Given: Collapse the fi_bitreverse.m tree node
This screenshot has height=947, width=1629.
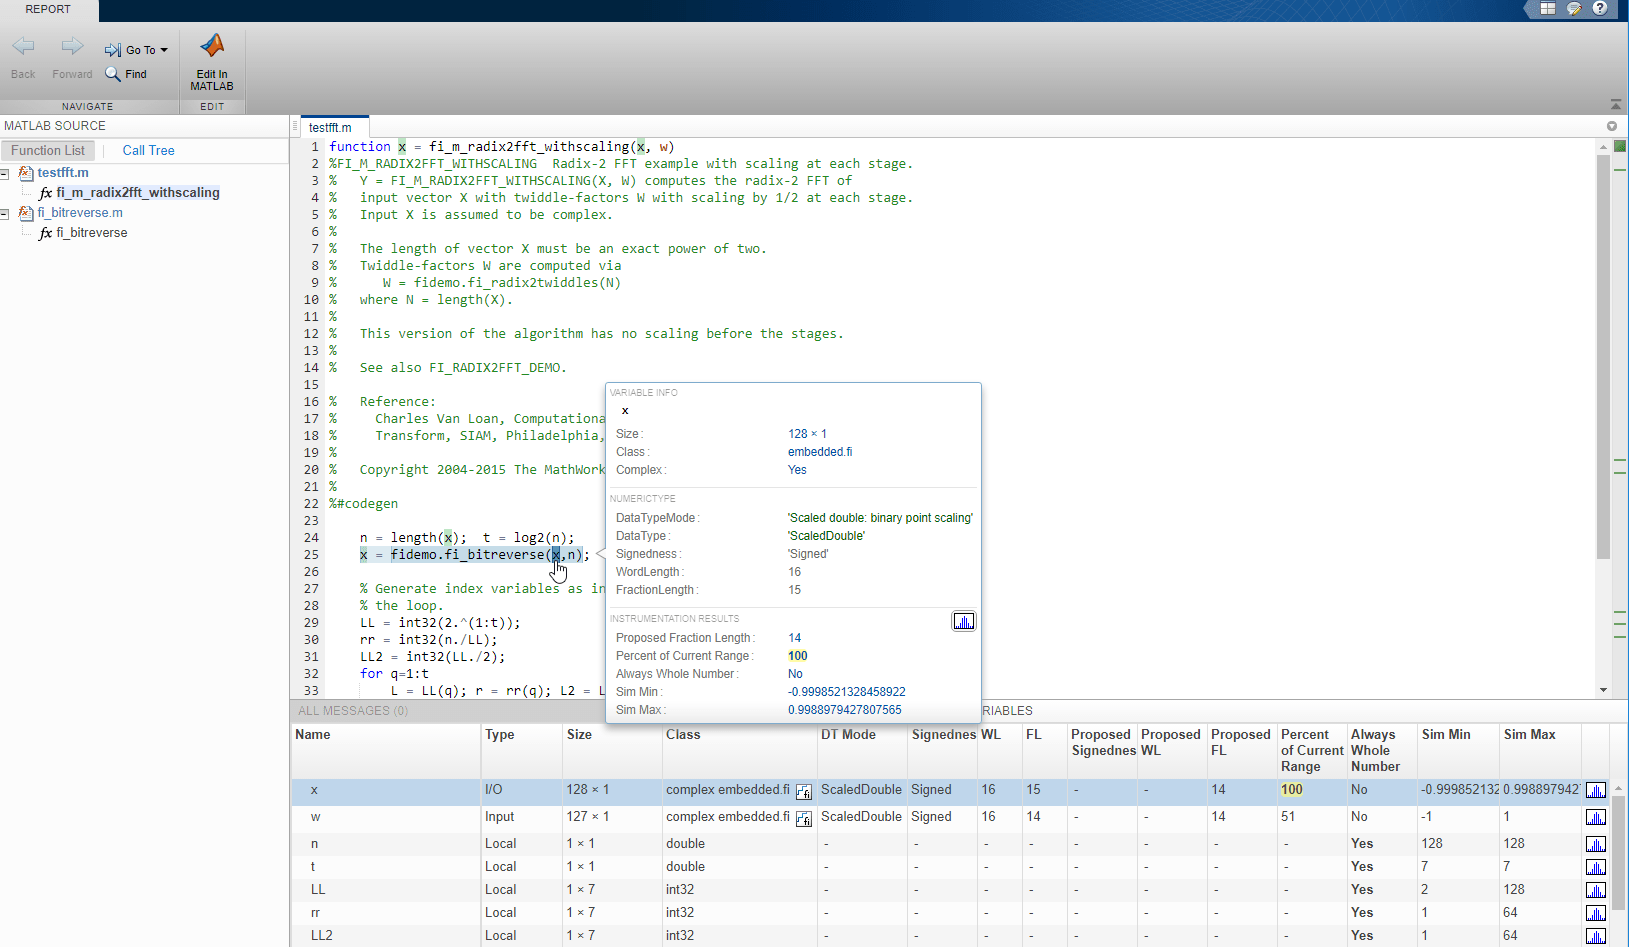Looking at the screenshot, I should (x=5, y=214).
